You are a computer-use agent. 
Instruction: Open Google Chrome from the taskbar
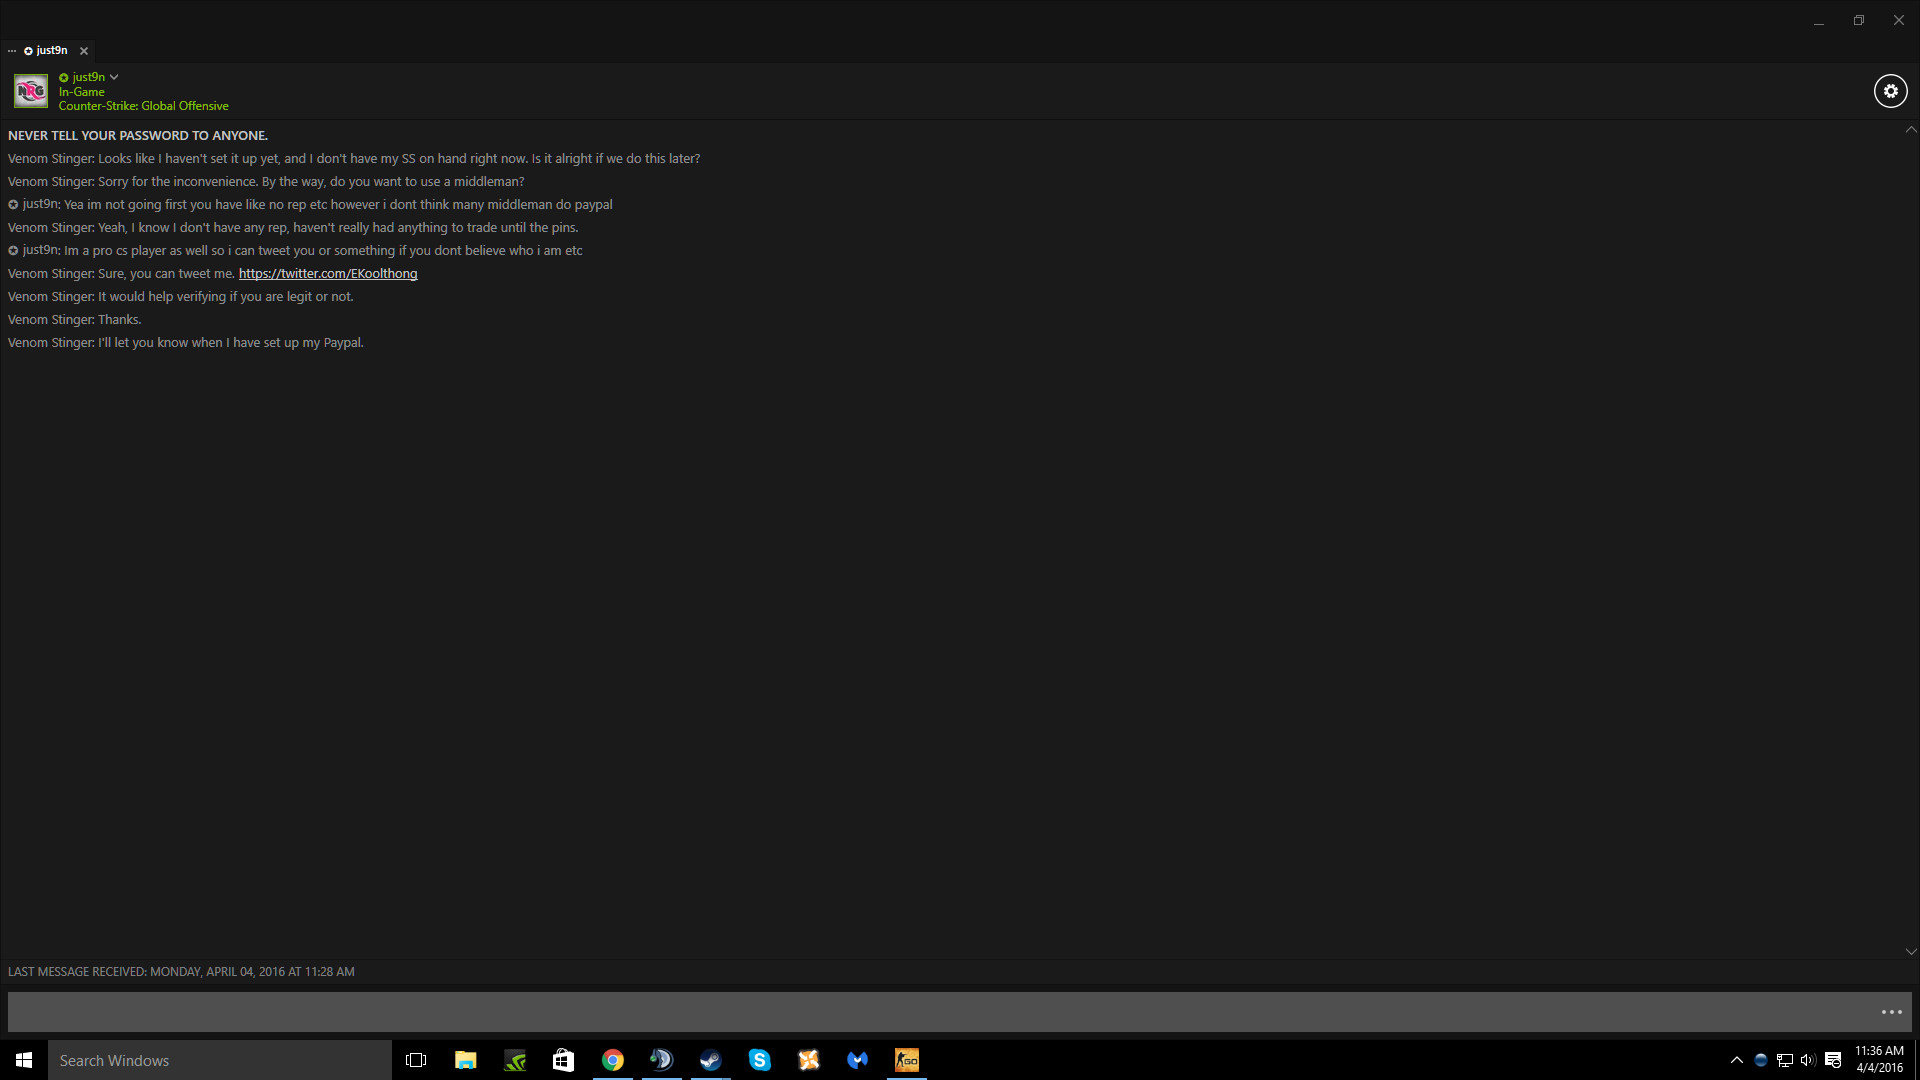[613, 1060]
